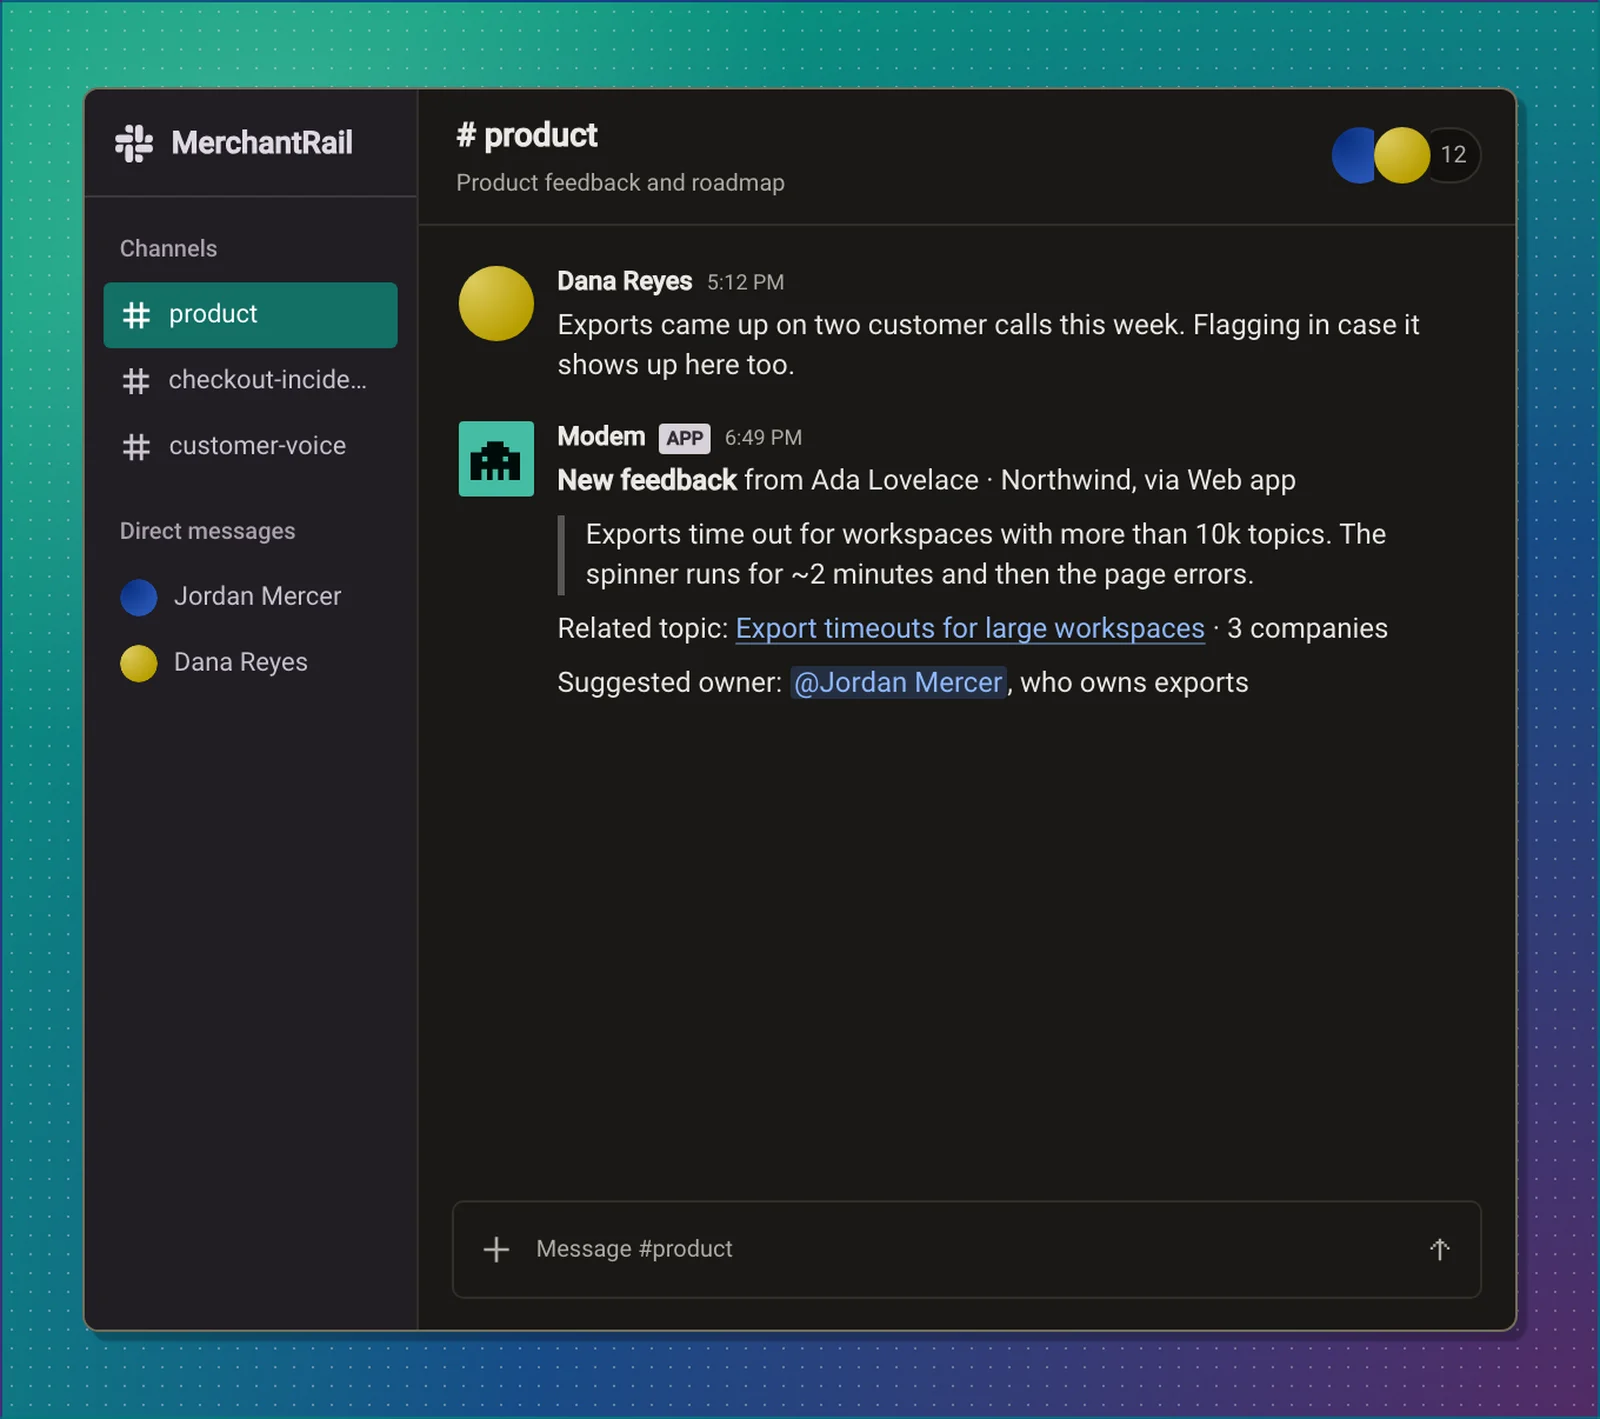
Task: Switch to the customer-voice channel
Action: pos(250,446)
